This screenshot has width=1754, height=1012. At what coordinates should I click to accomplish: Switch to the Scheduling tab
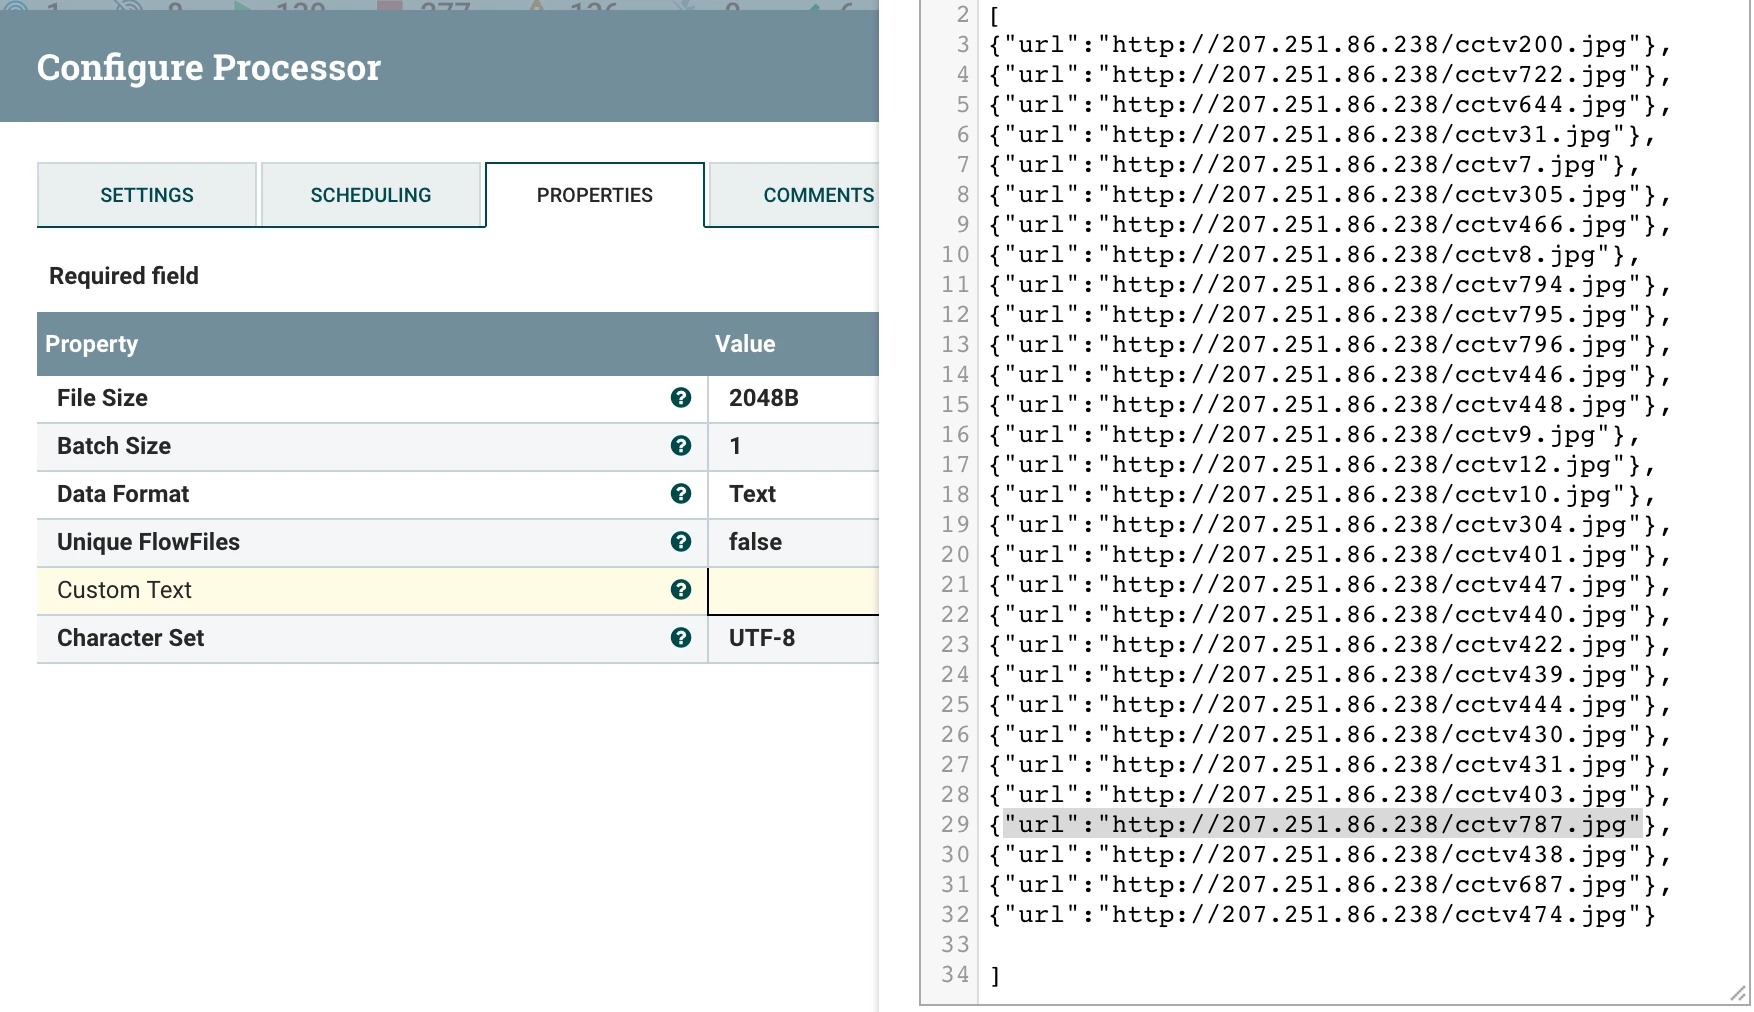pos(371,195)
